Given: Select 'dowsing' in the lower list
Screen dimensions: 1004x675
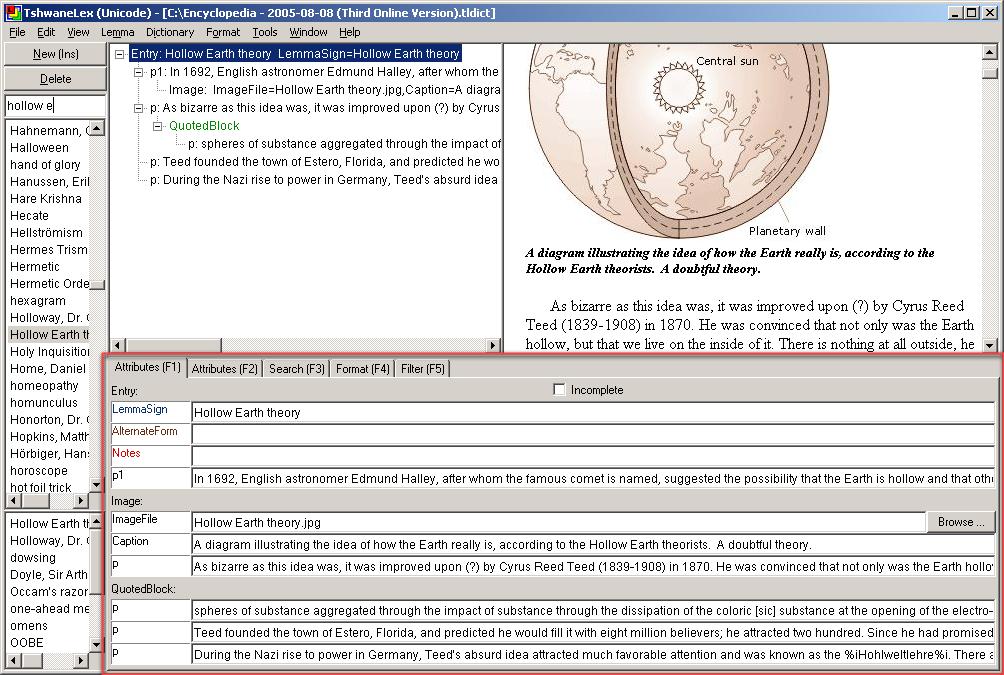Looking at the screenshot, I should (33, 558).
